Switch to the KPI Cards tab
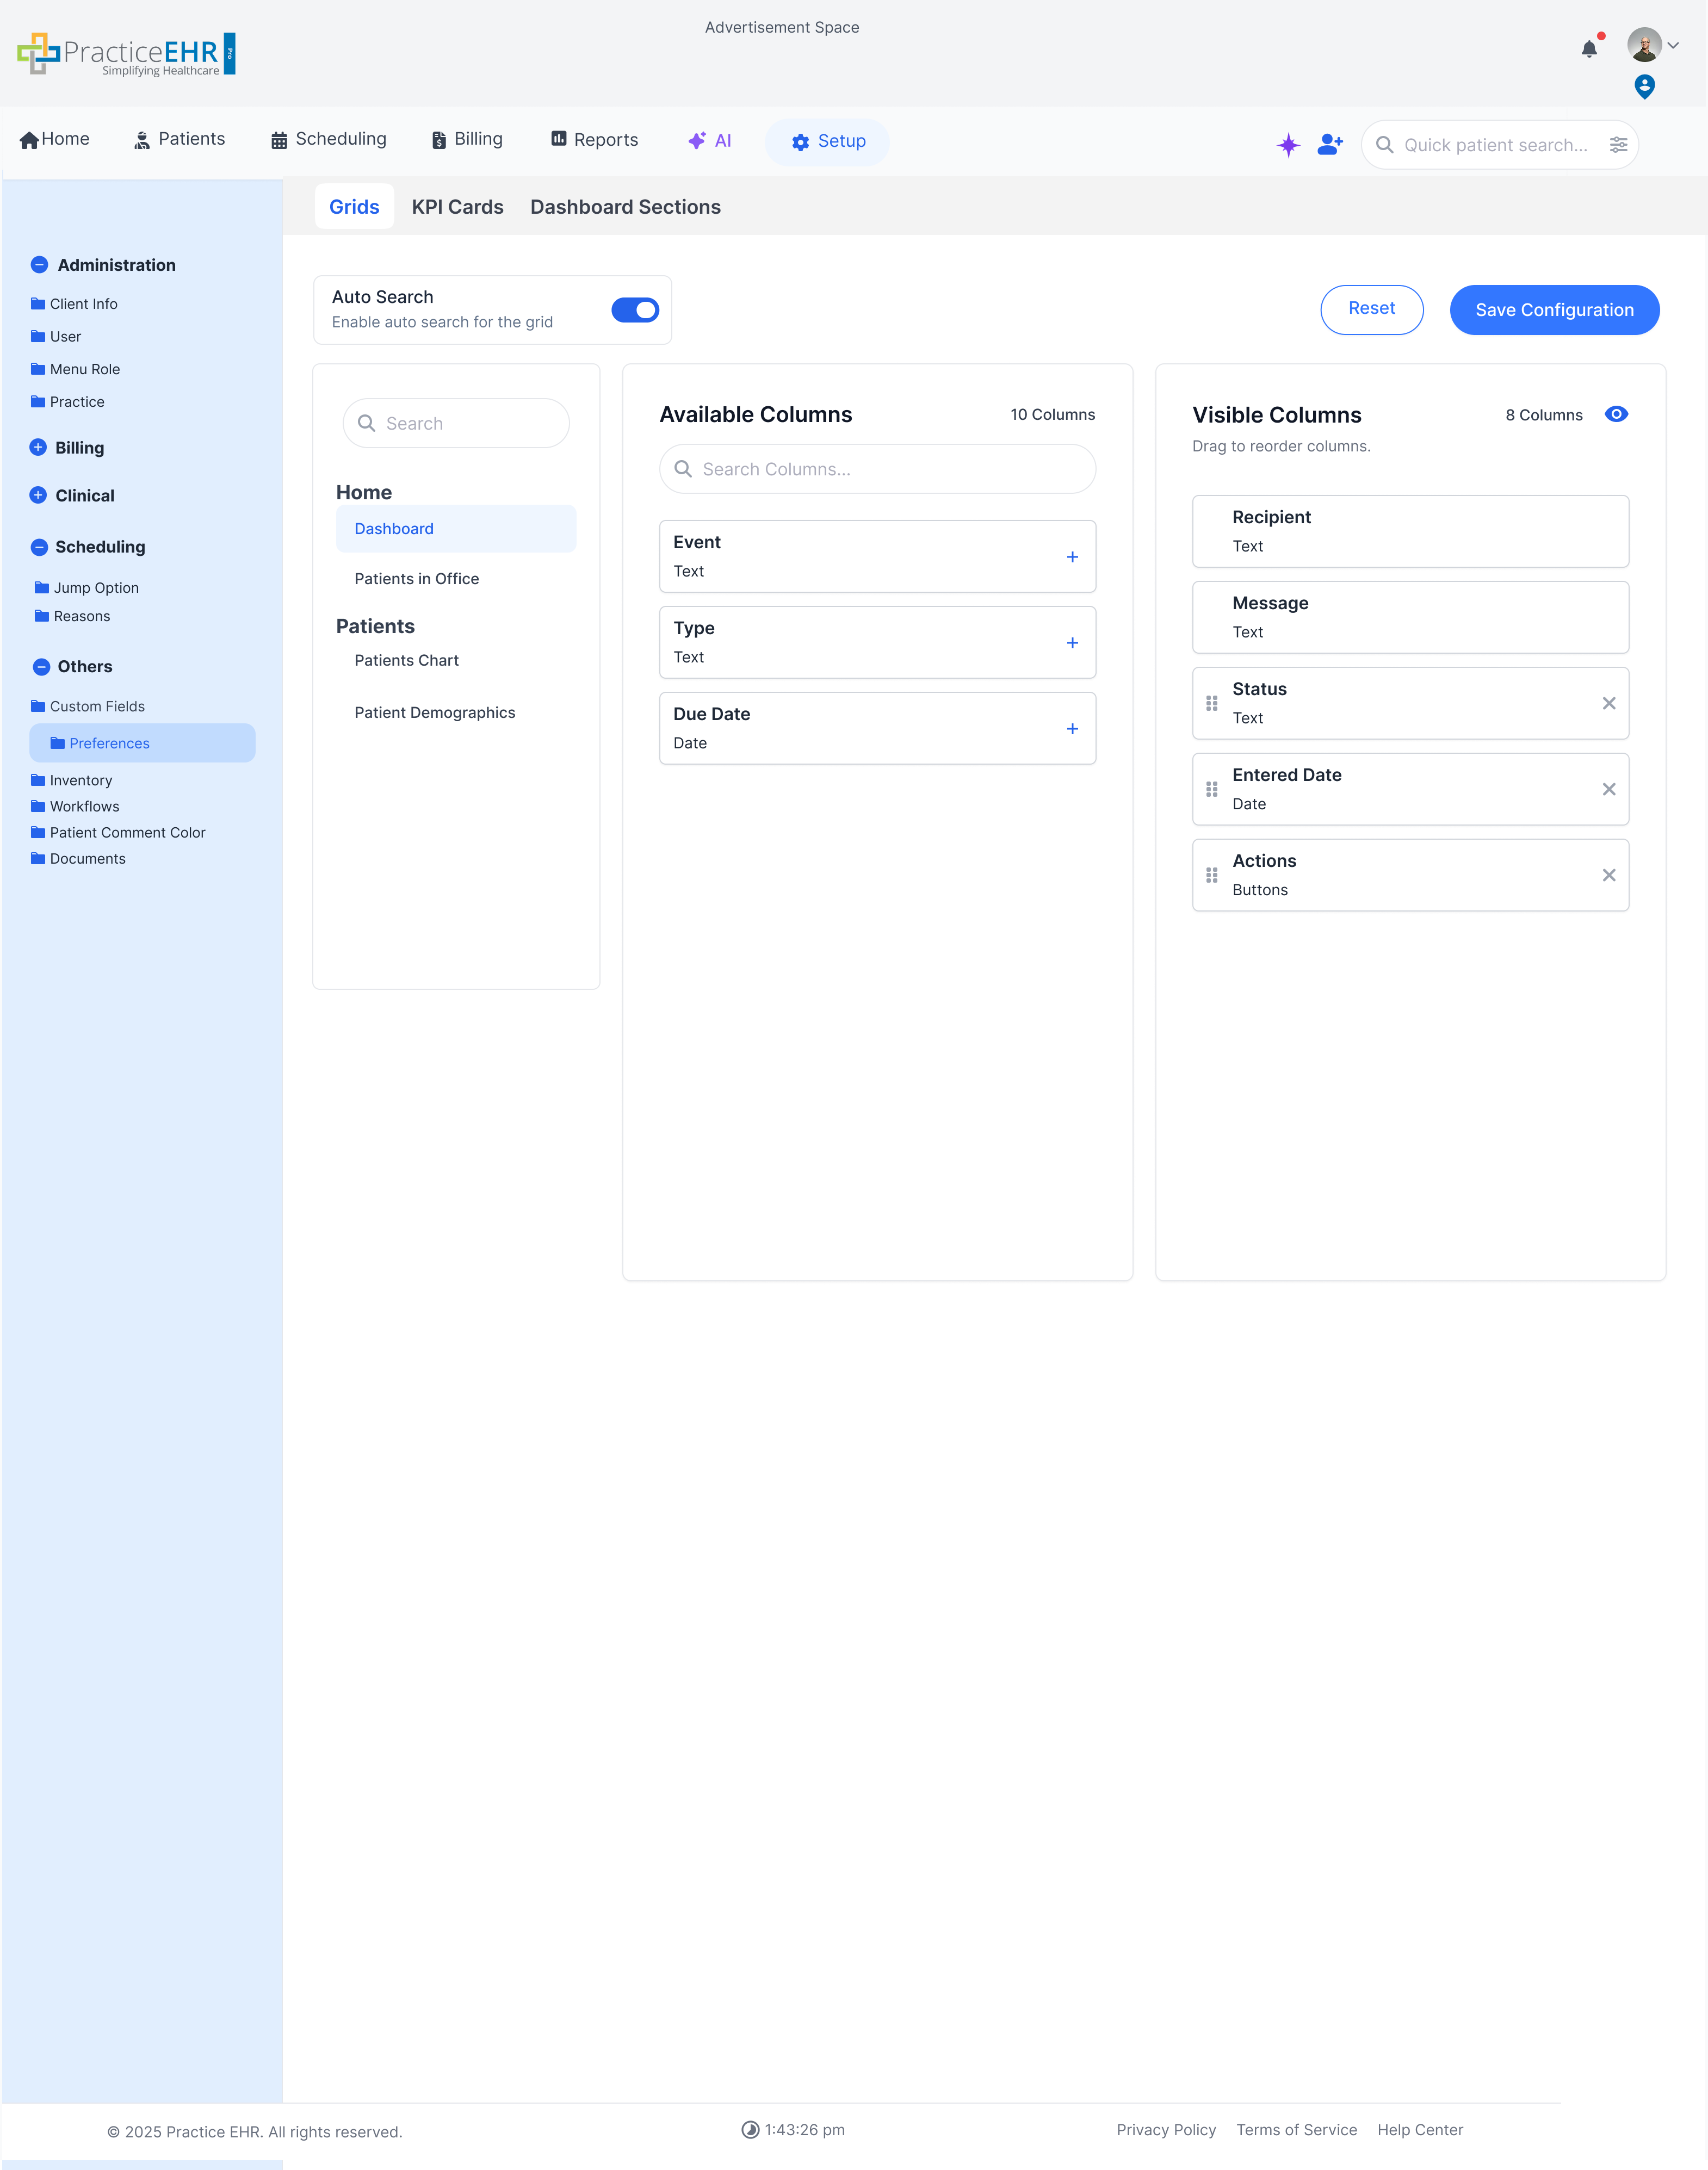This screenshot has height=2170, width=1708. pos(457,207)
